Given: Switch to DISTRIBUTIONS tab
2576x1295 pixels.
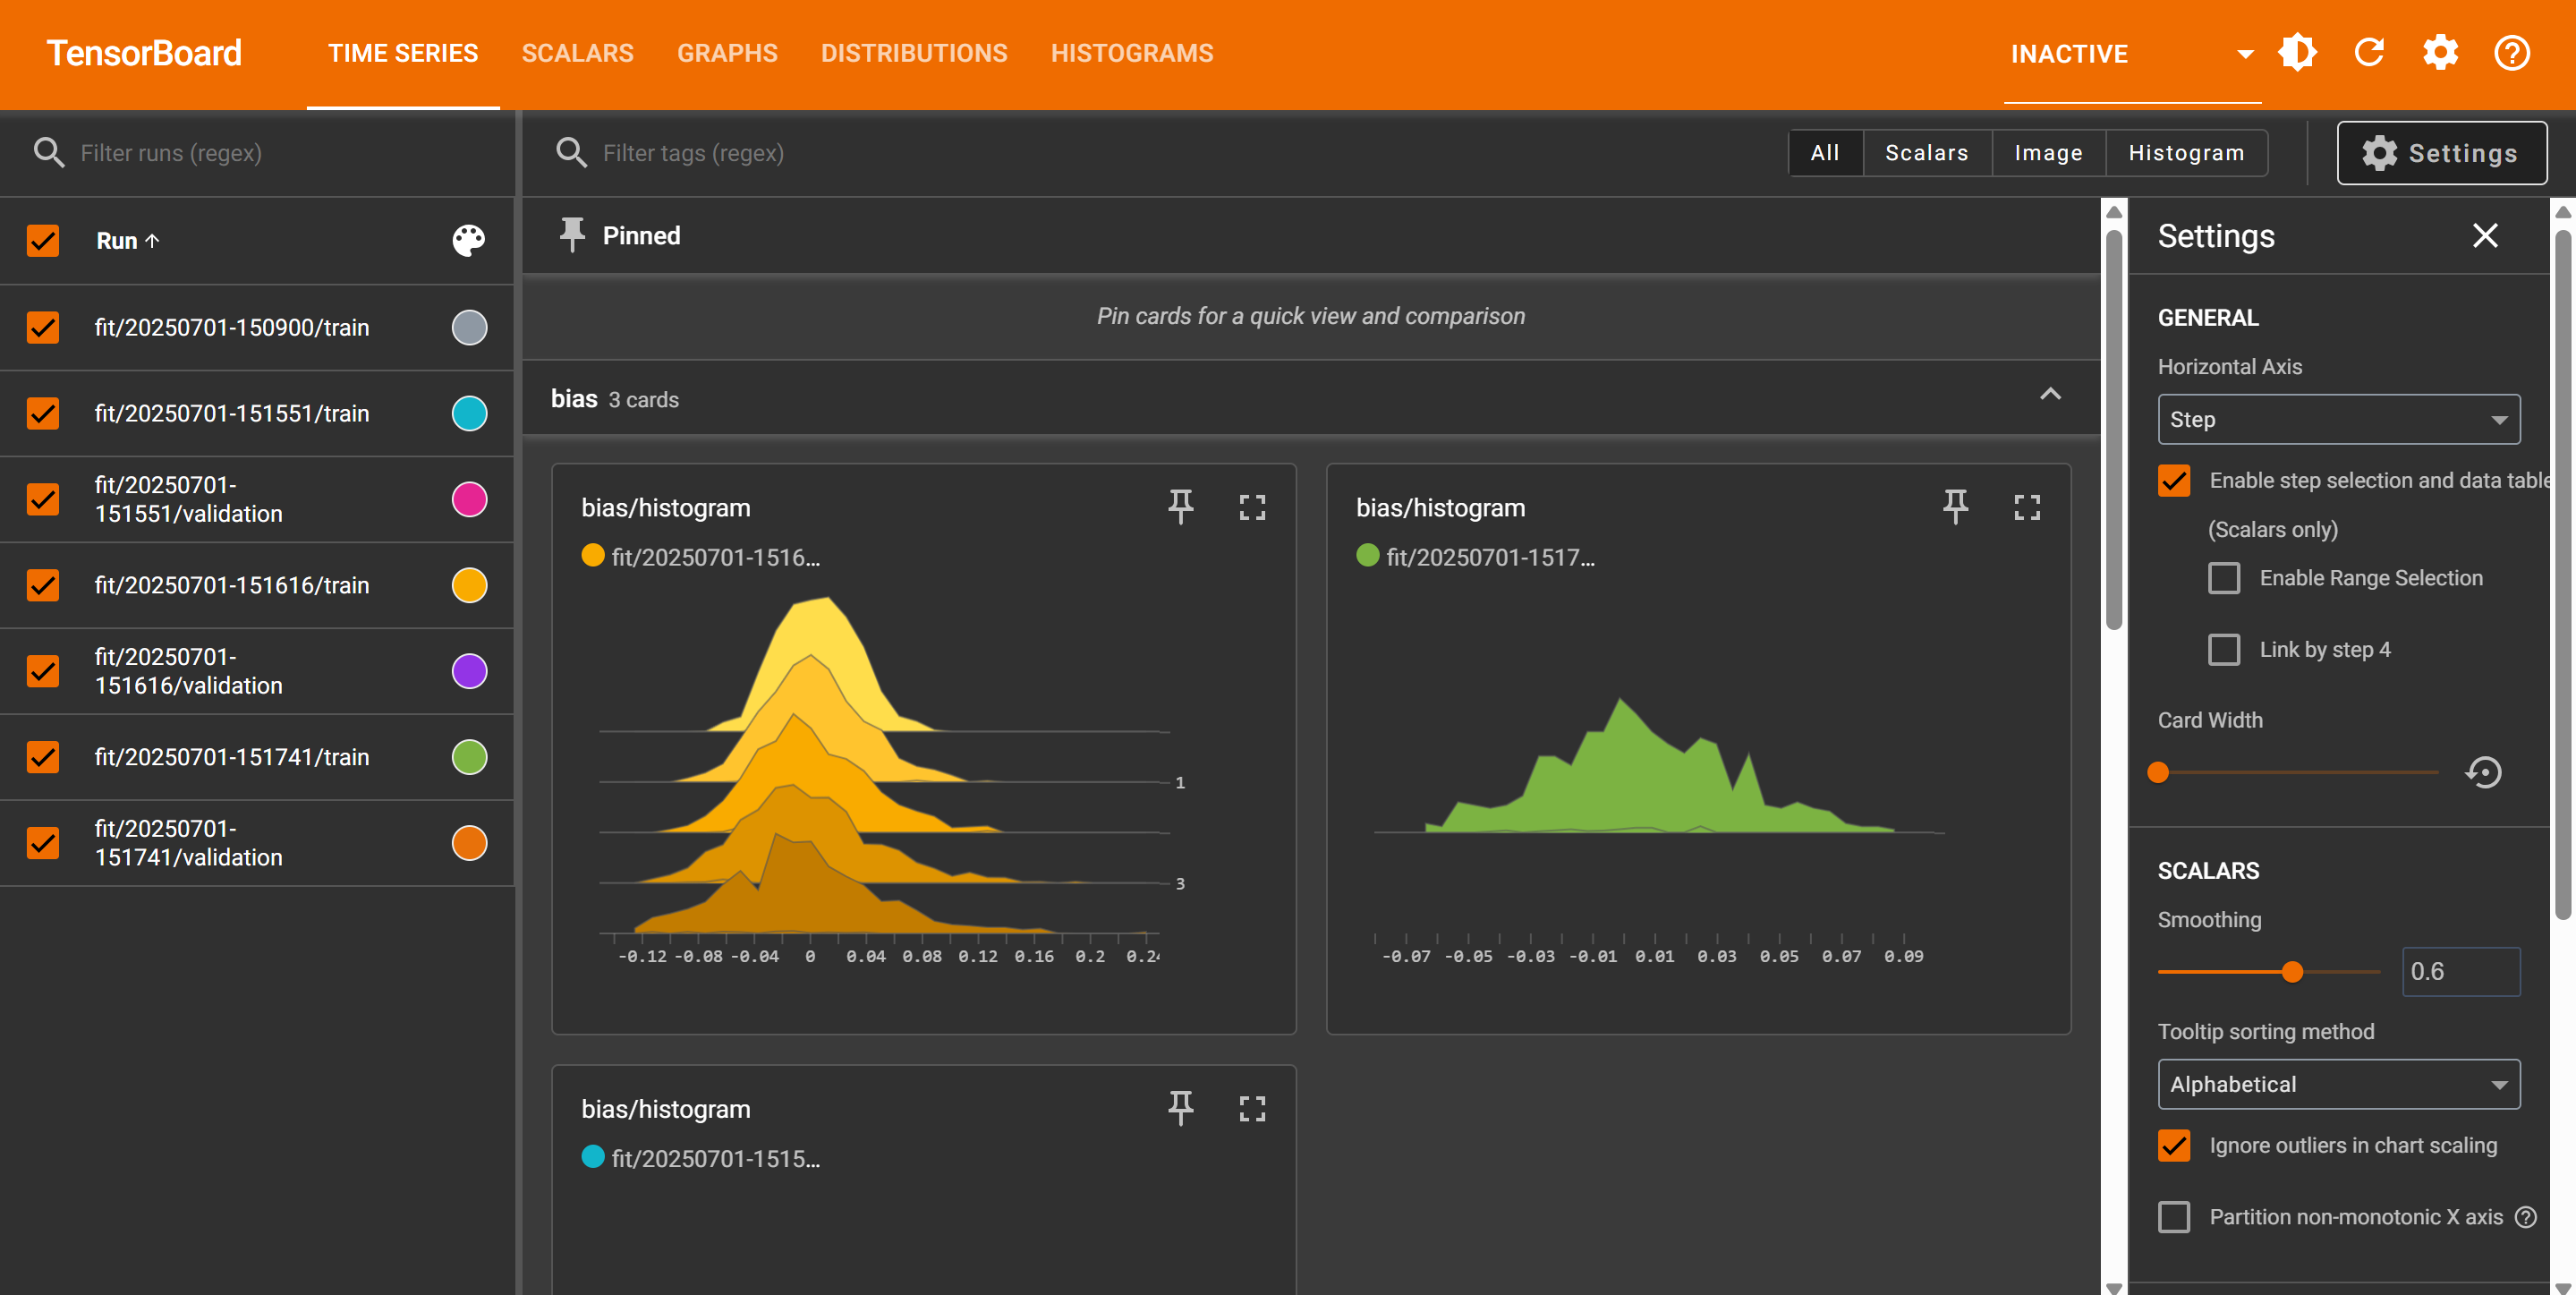Looking at the screenshot, I should [x=914, y=53].
